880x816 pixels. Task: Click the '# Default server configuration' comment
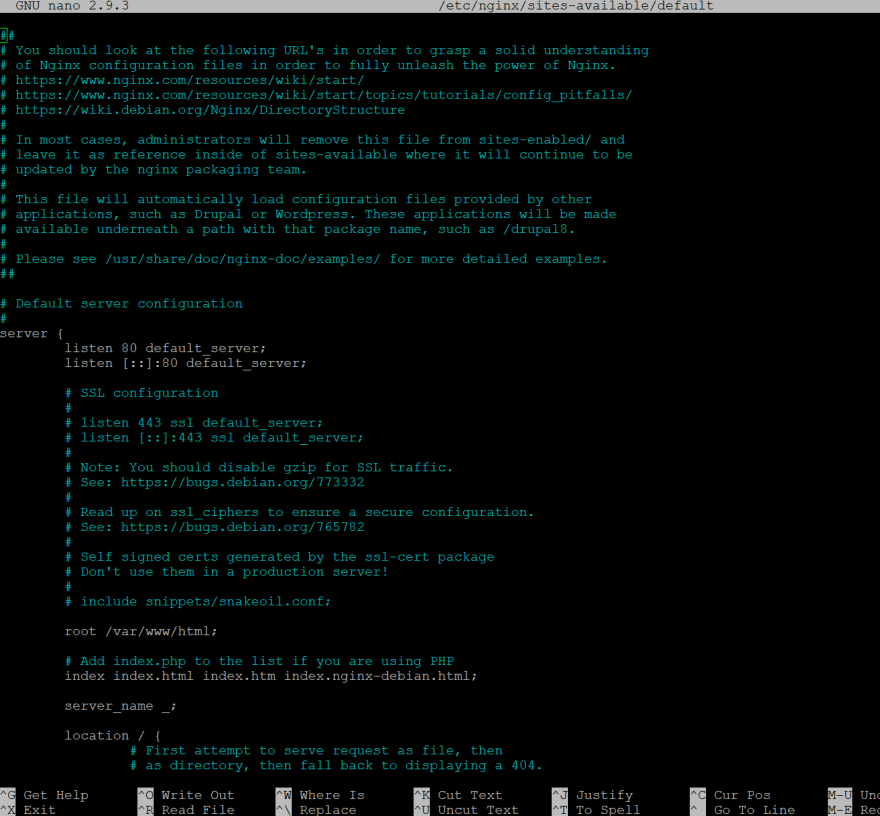pyautogui.click(x=121, y=304)
